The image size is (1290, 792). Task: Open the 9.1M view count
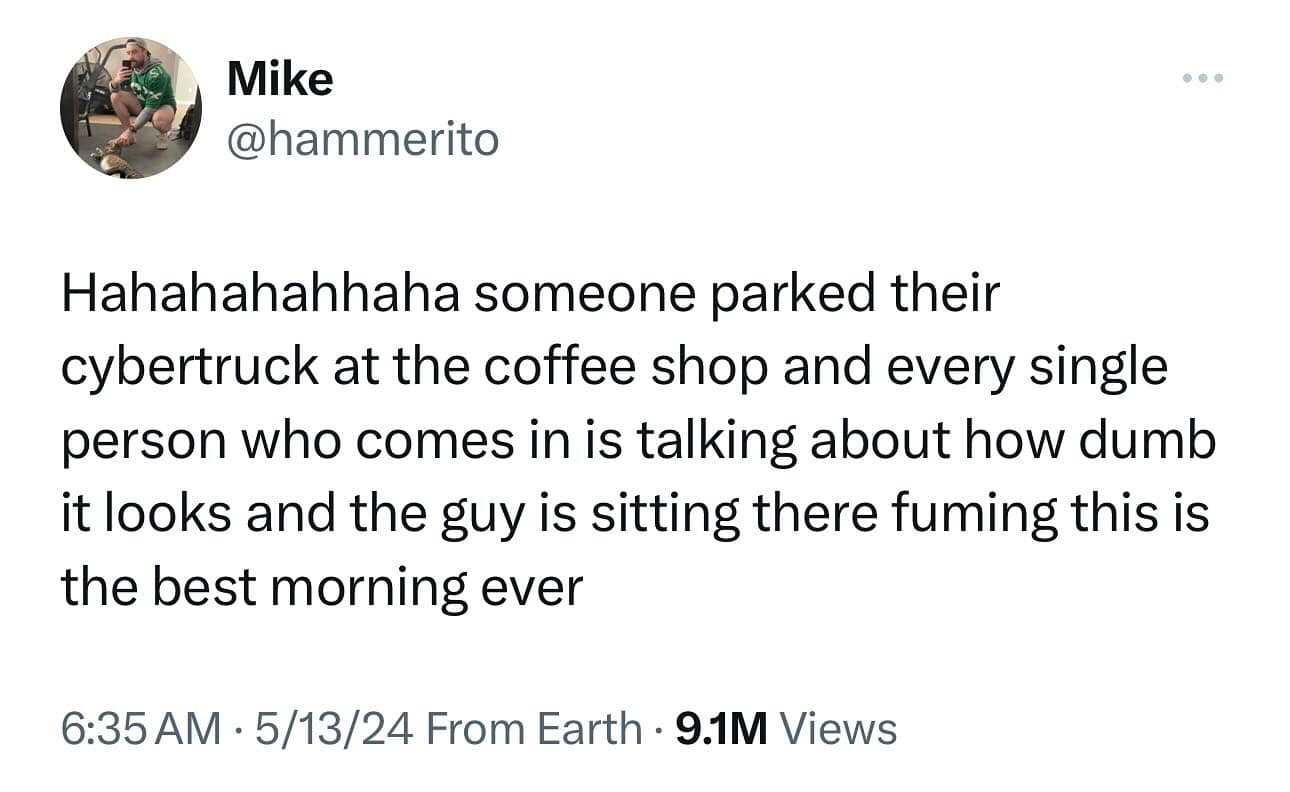721,729
